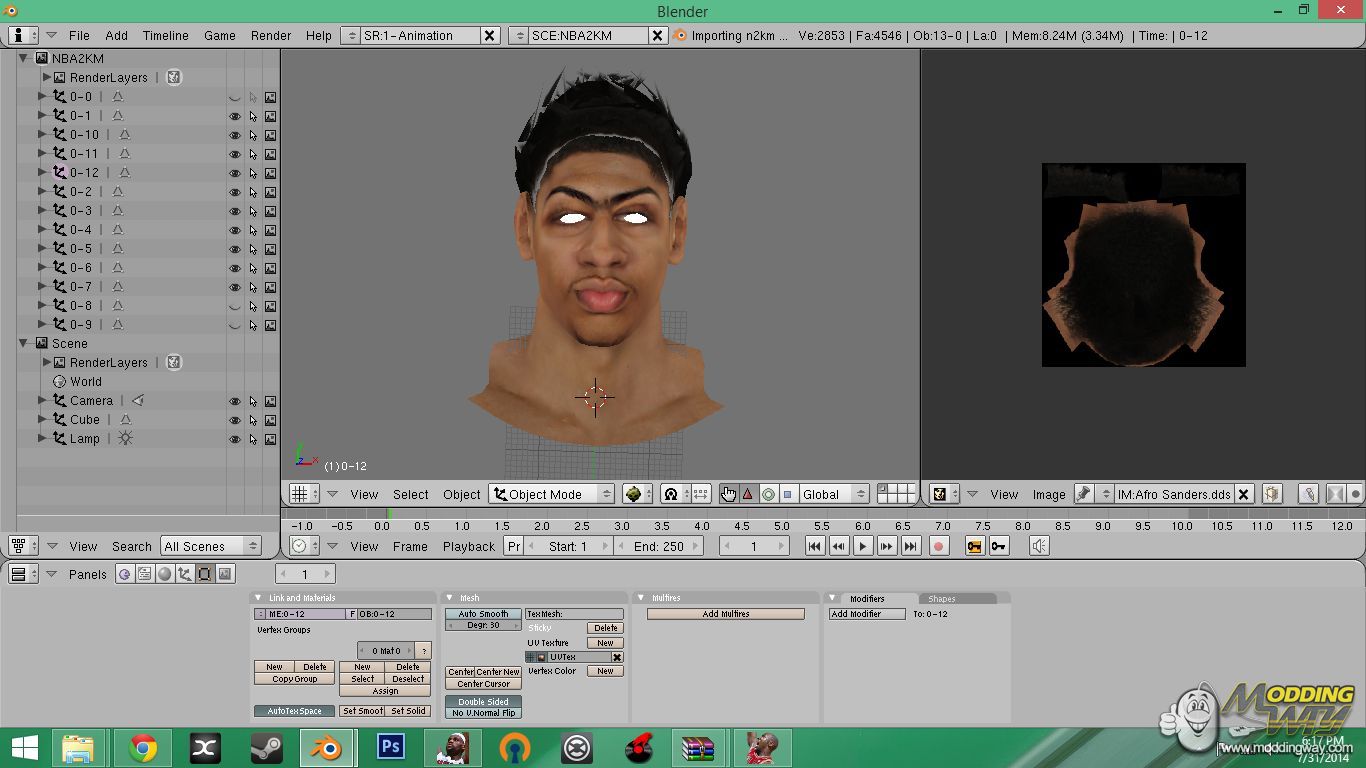
Task: Open the Scene context icon in Panels
Action: click(226, 574)
